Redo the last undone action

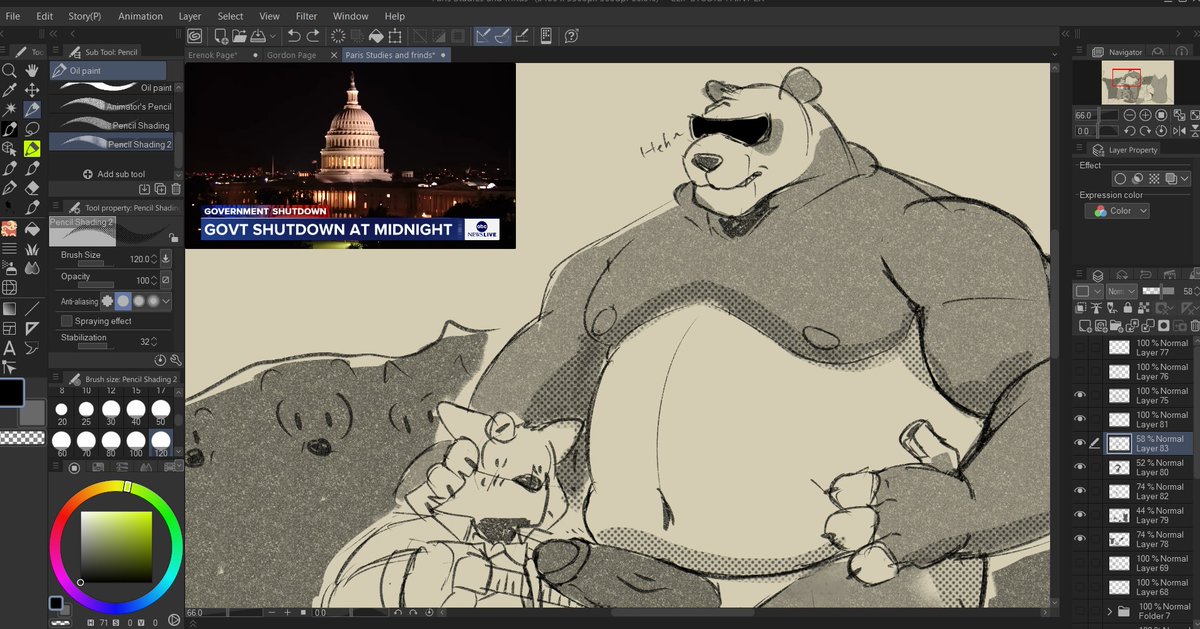pos(313,36)
